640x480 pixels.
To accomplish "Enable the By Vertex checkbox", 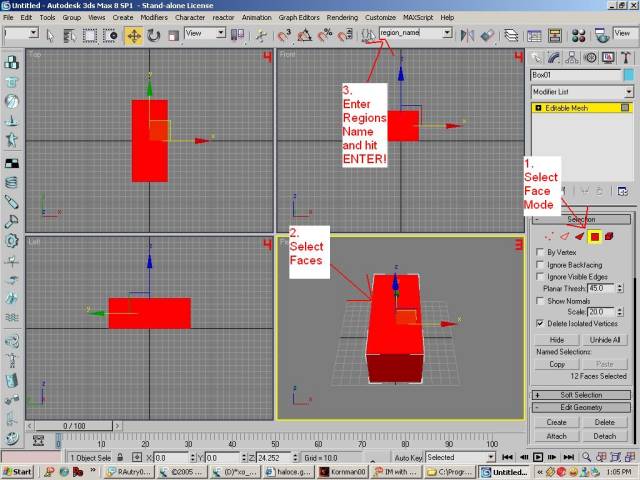I will [x=541, y=253].
